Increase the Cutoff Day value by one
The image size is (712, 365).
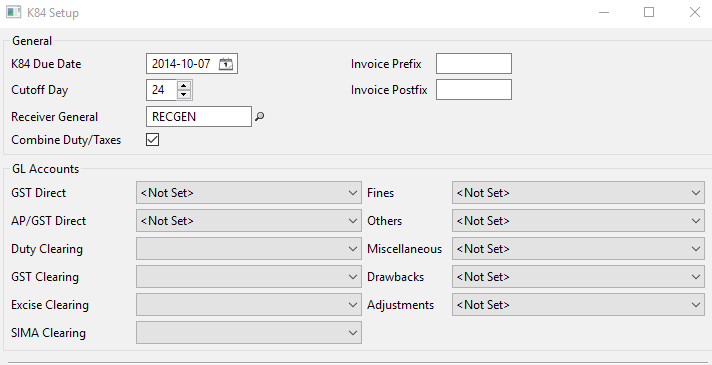click(x=183, y=85)
